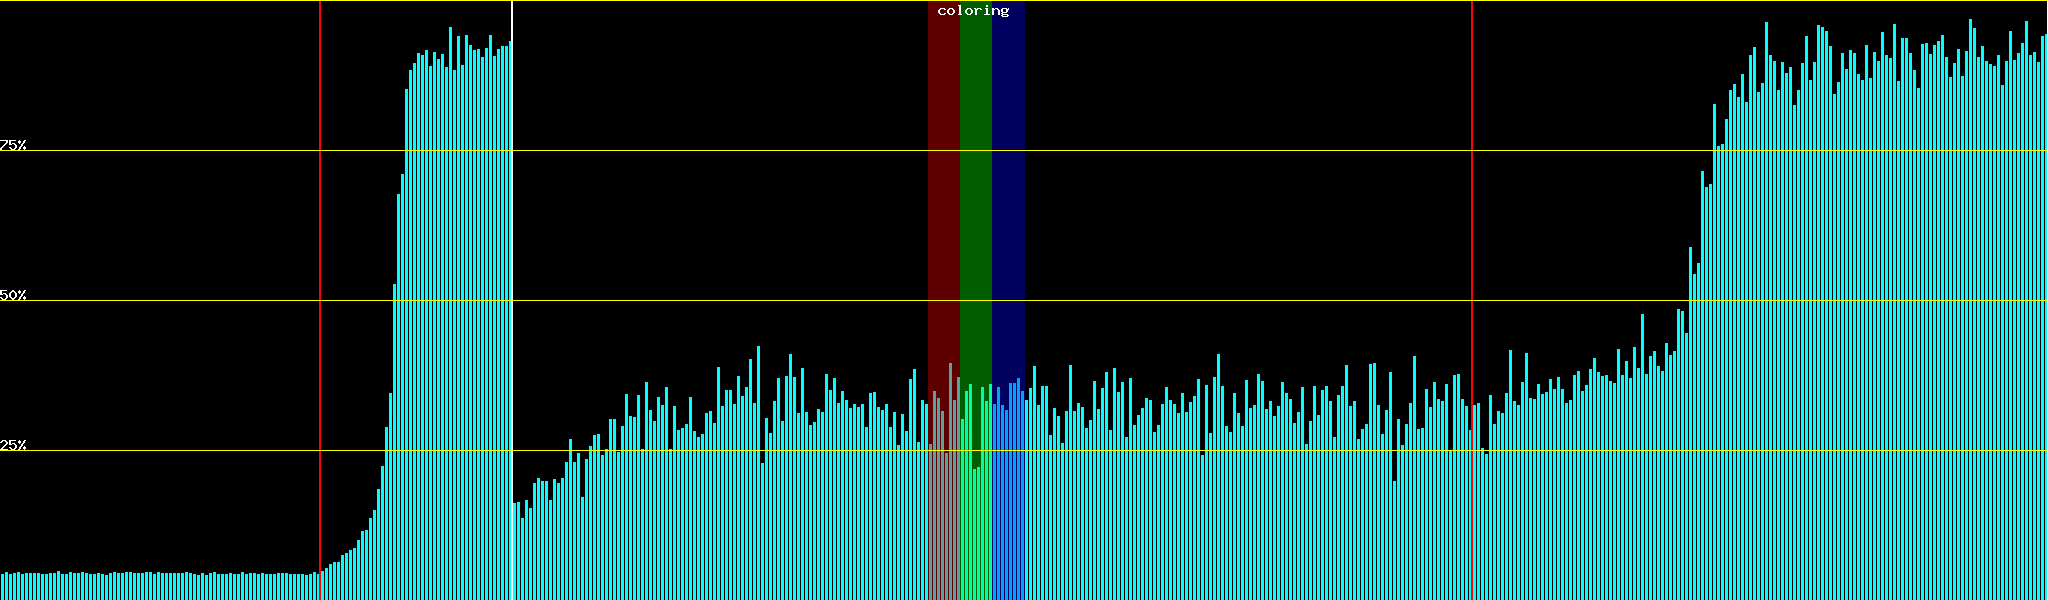
Task: Click the flat low bars at far left
Action: [150, 586]
